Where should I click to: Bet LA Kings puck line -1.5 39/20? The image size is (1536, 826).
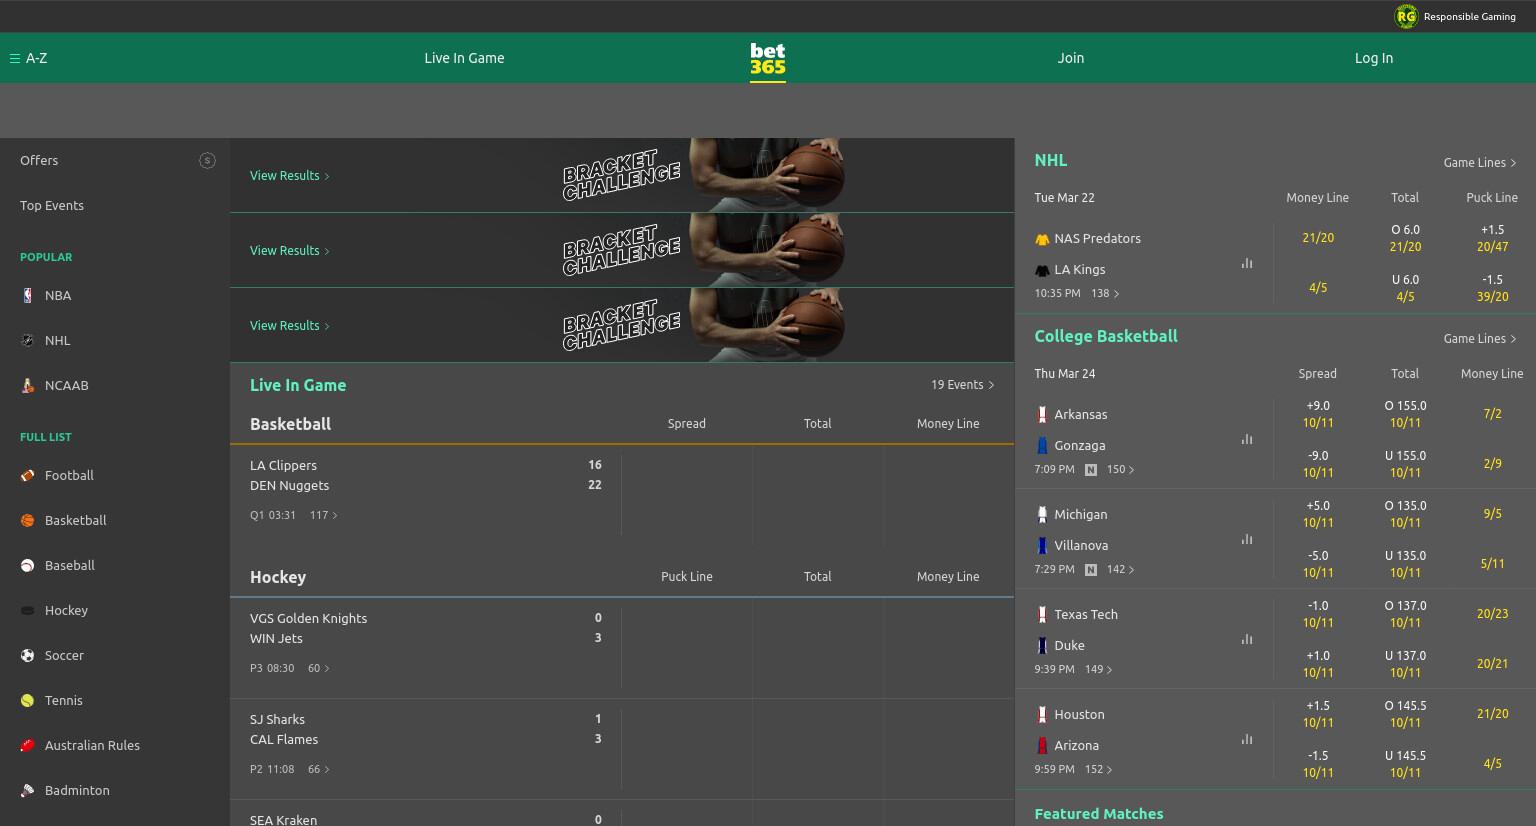point(1492,288)
